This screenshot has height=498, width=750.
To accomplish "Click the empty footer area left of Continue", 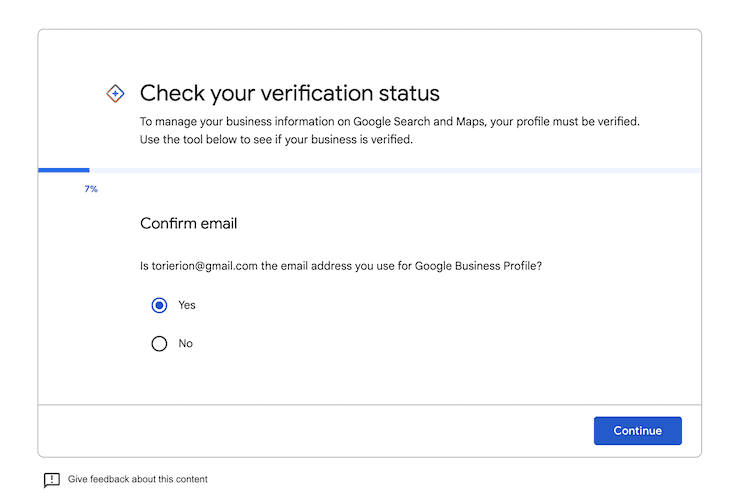I will click(316, 431).
